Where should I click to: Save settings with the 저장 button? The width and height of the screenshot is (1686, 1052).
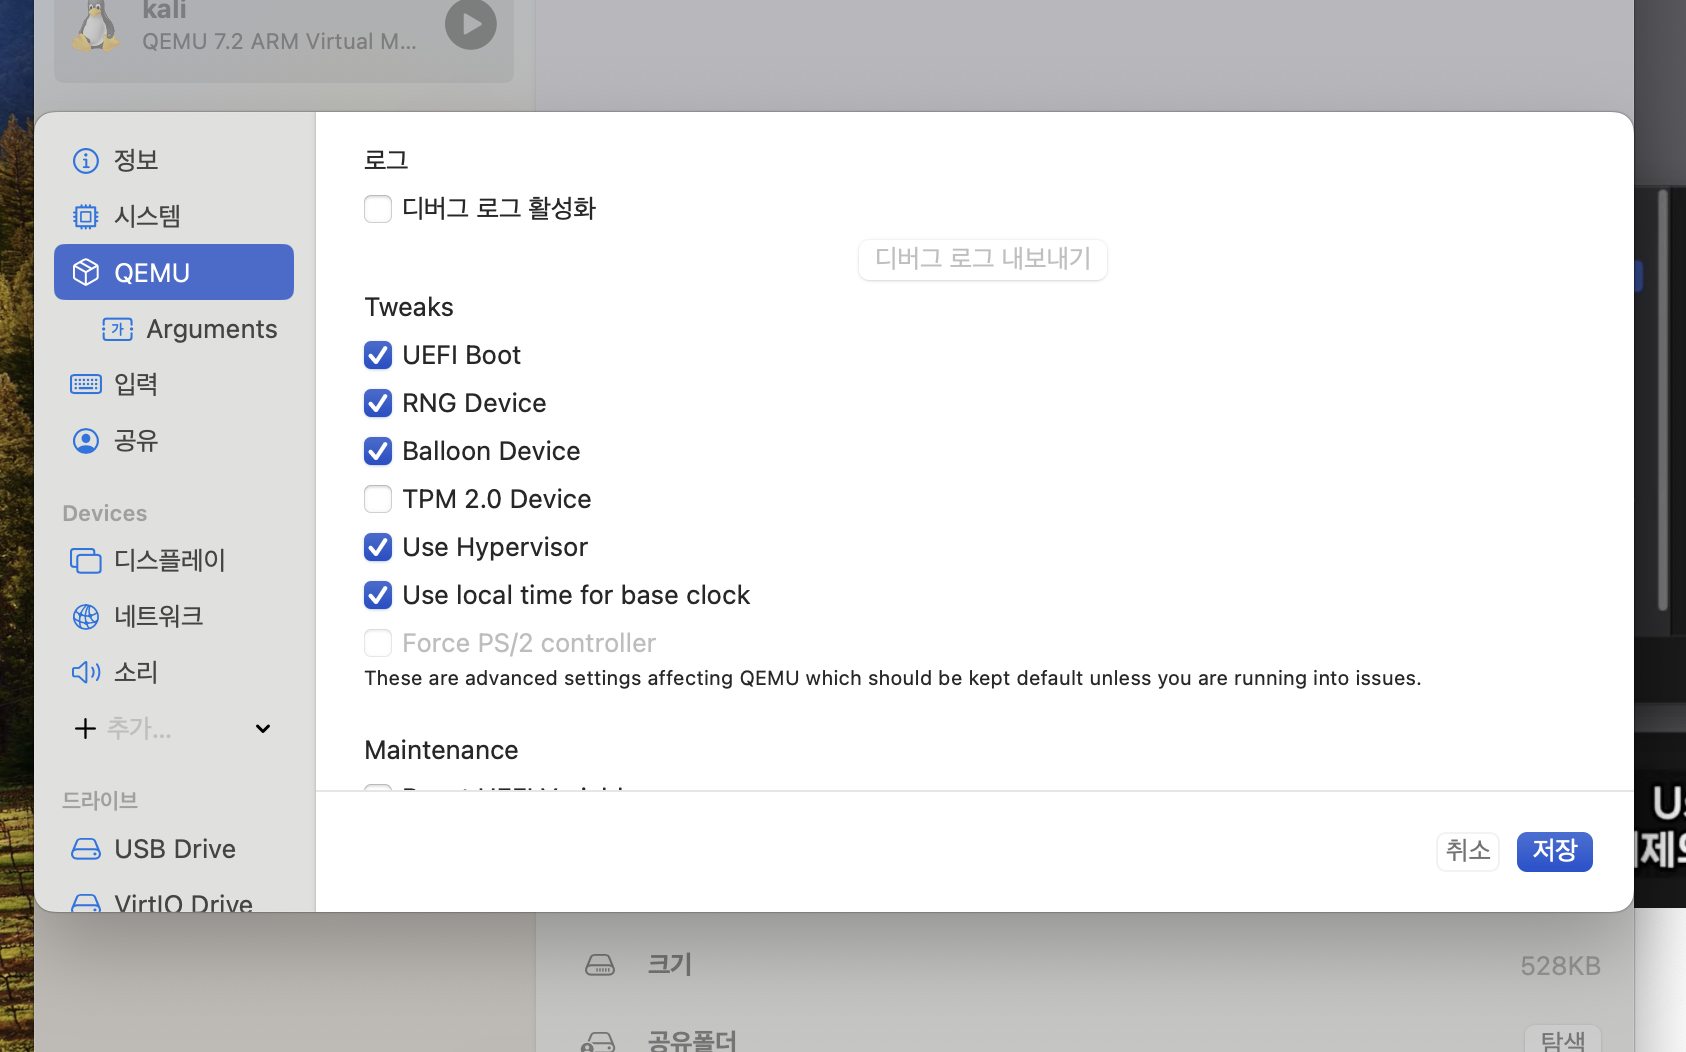[1554, 851]
